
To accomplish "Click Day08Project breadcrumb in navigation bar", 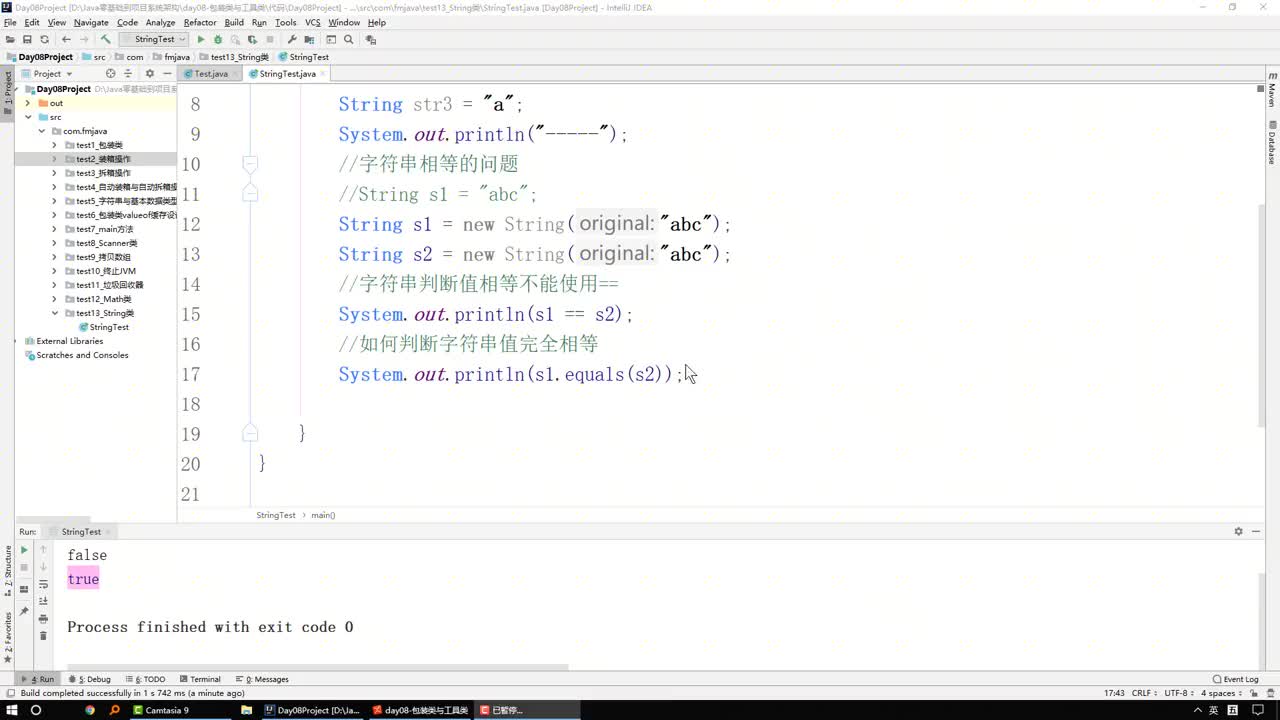I will (40, 57).
